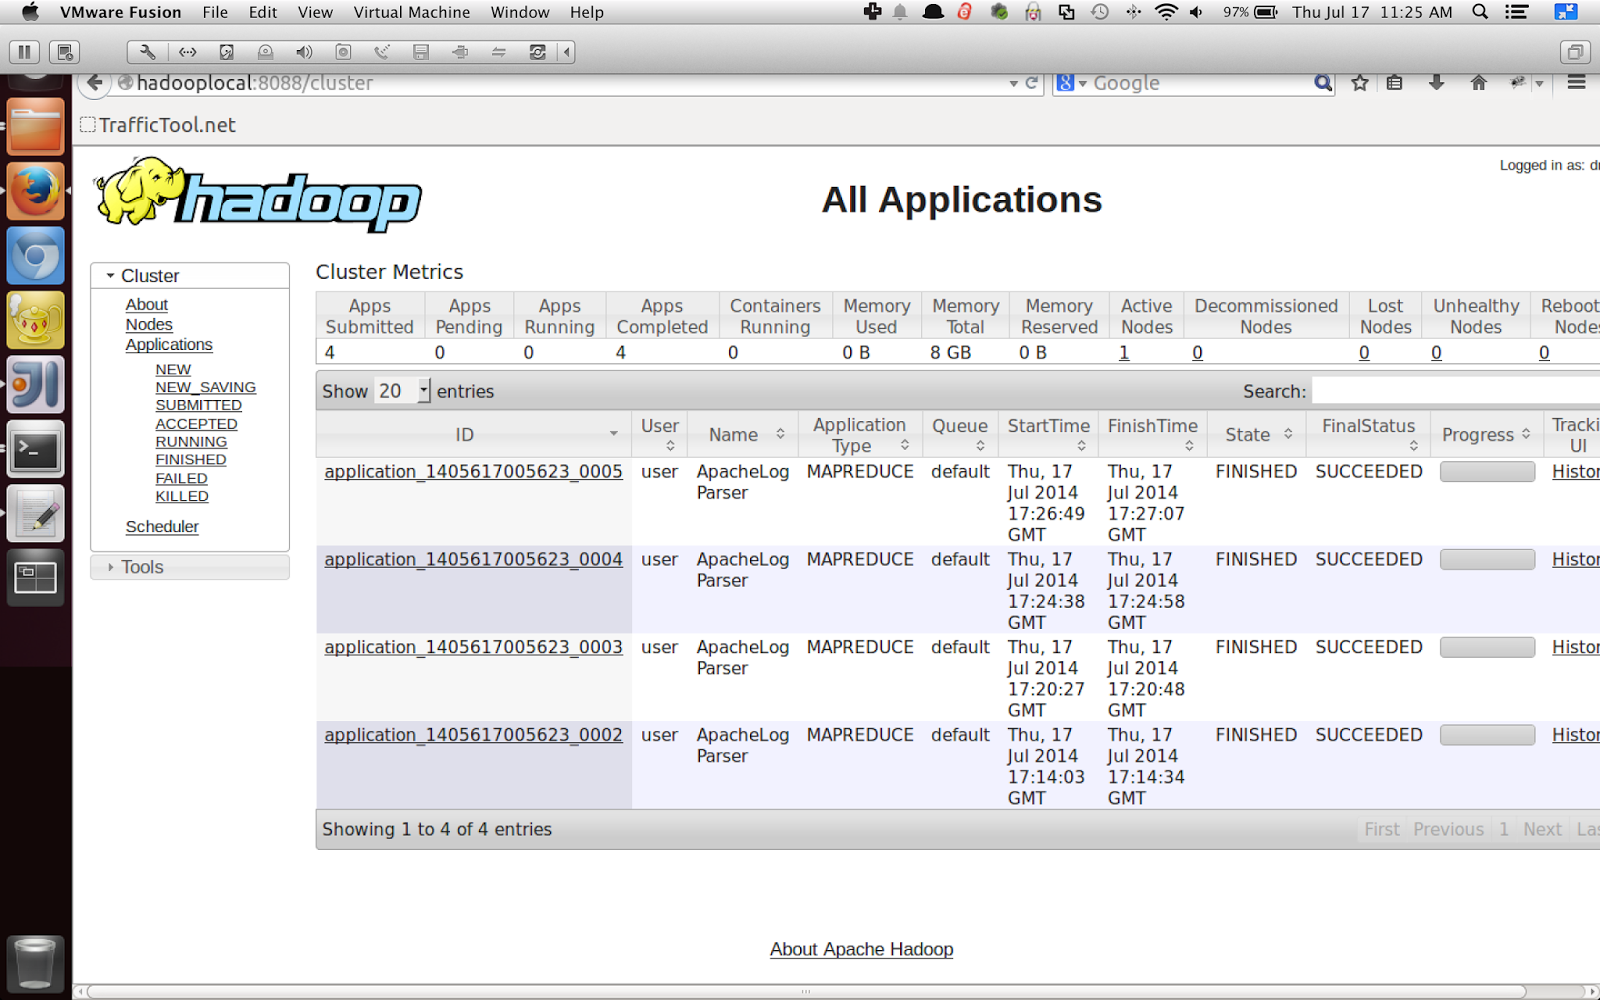
Task: Click the progress bar of application 0004
Action: click(1487, 559)
